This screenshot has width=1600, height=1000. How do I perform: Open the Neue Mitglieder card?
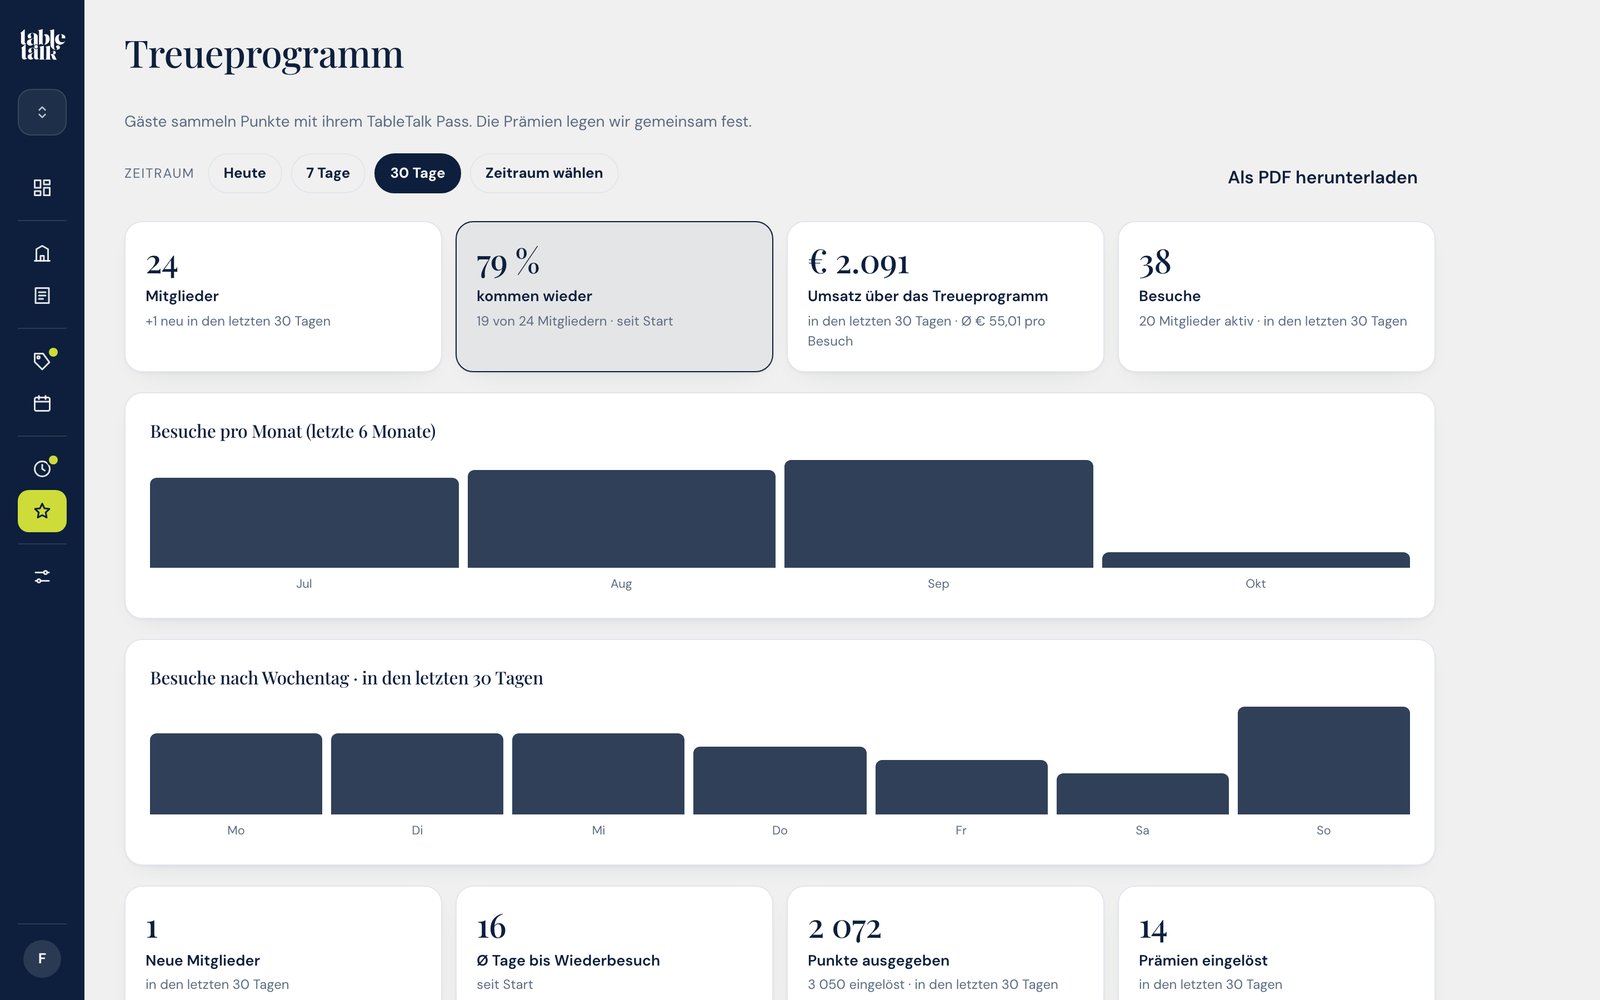pos(283,944)
